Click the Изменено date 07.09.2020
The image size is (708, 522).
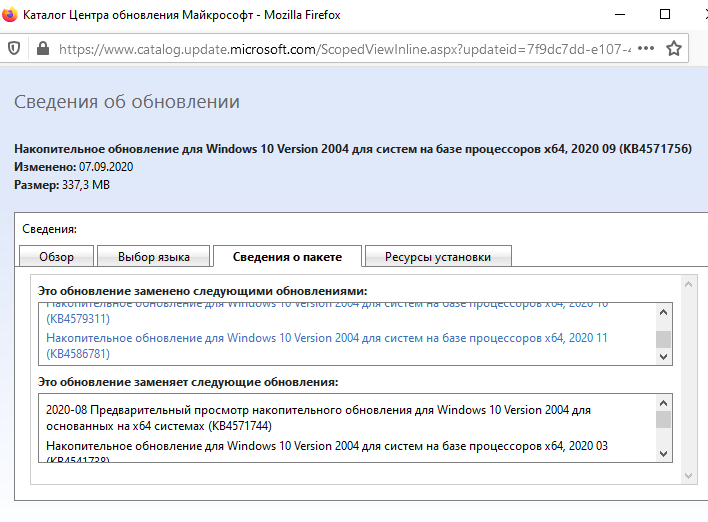[106, 167]
